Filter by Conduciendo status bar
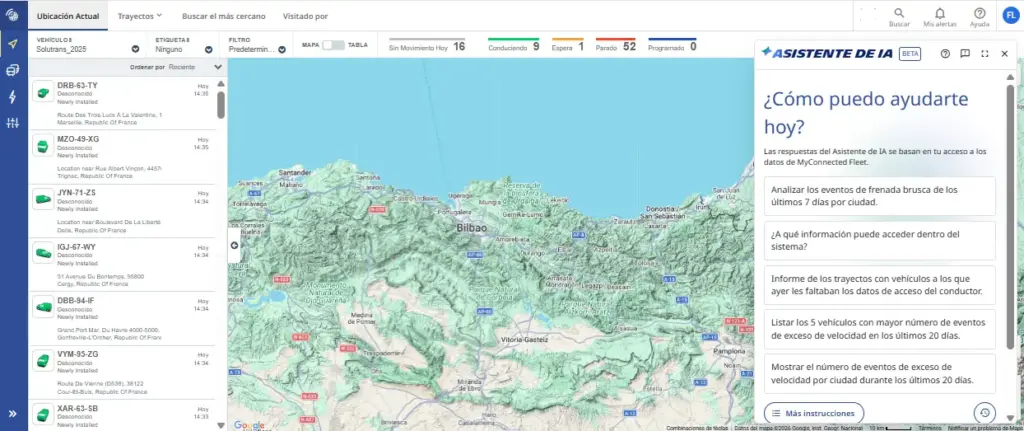This screenshot has height=431, width=1024. (513, 46)
